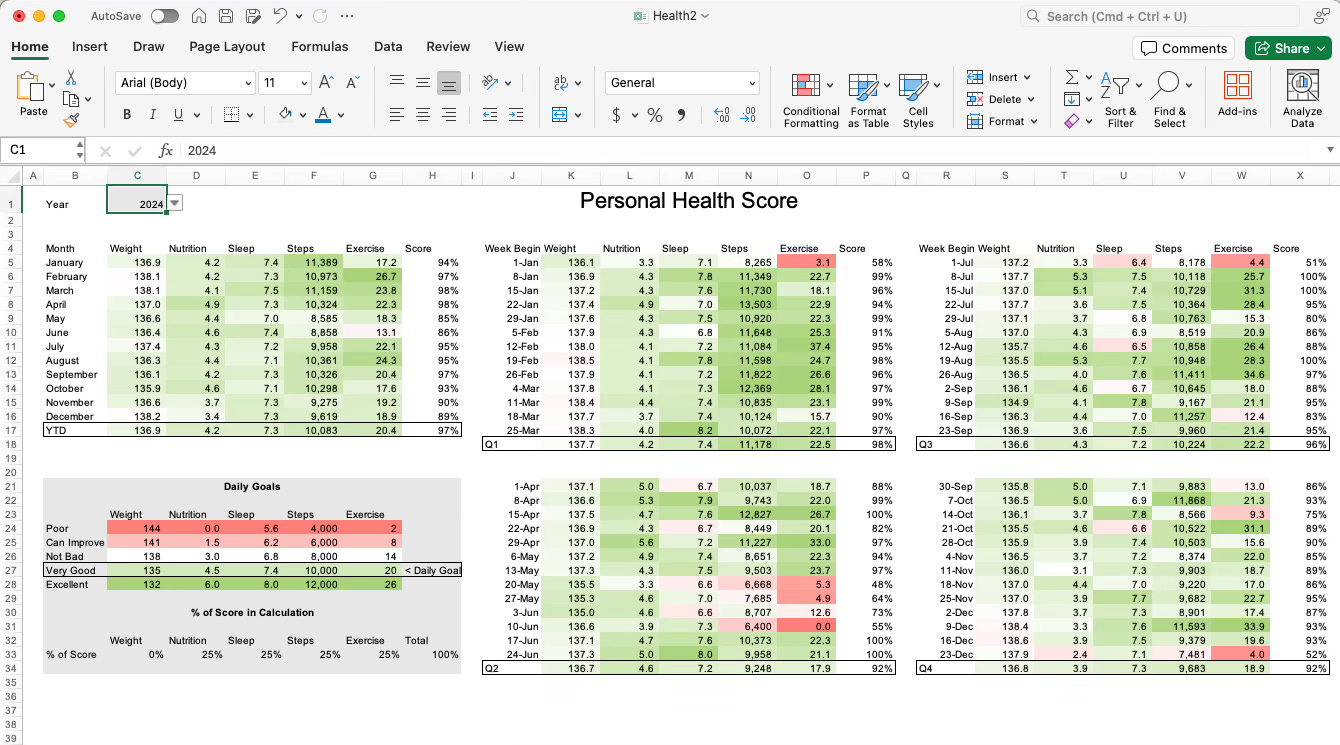Open Conditional Formatting options
Viewport: 1340px width, 745px height.
(x=810, y=99)
